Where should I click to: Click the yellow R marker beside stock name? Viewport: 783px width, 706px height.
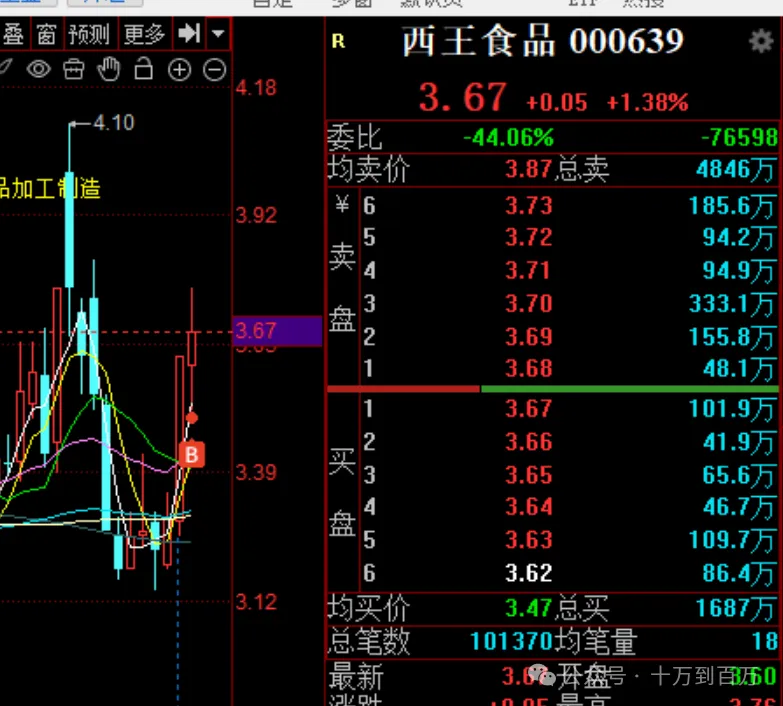click(x=338, y=42)
